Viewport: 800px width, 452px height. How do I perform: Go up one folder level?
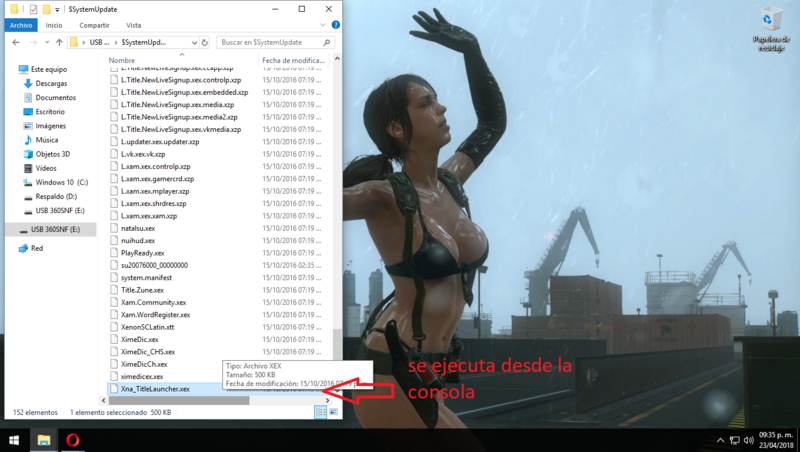click(x=59, y=42)
